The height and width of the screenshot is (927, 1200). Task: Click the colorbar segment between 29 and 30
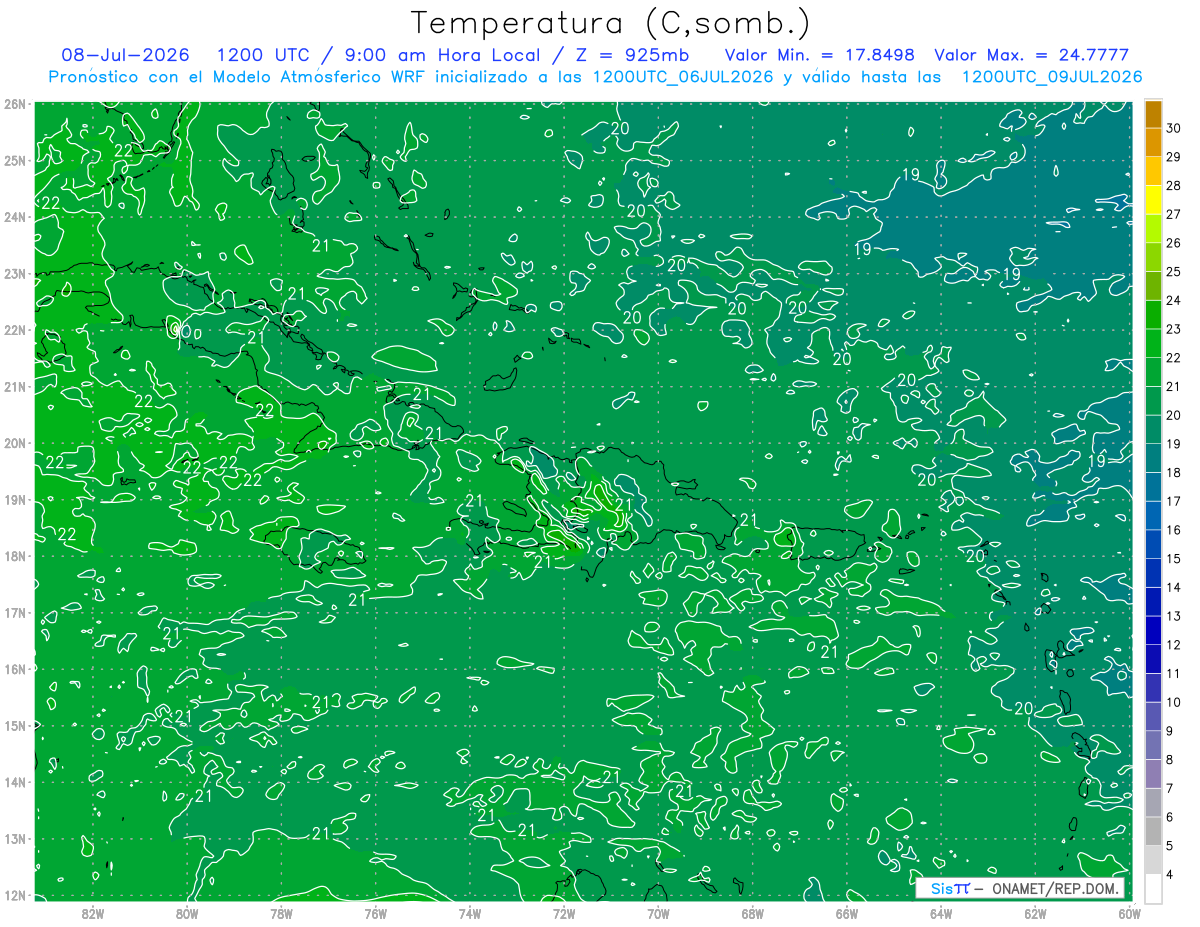1154,143
